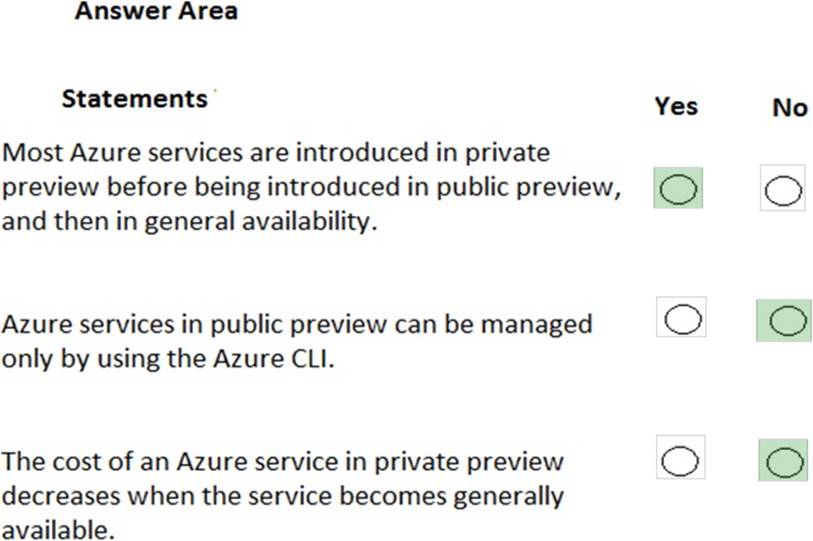Click the words 'decreases when the service becomes generally'
This screenshot has width=813, height=541.
283,495
